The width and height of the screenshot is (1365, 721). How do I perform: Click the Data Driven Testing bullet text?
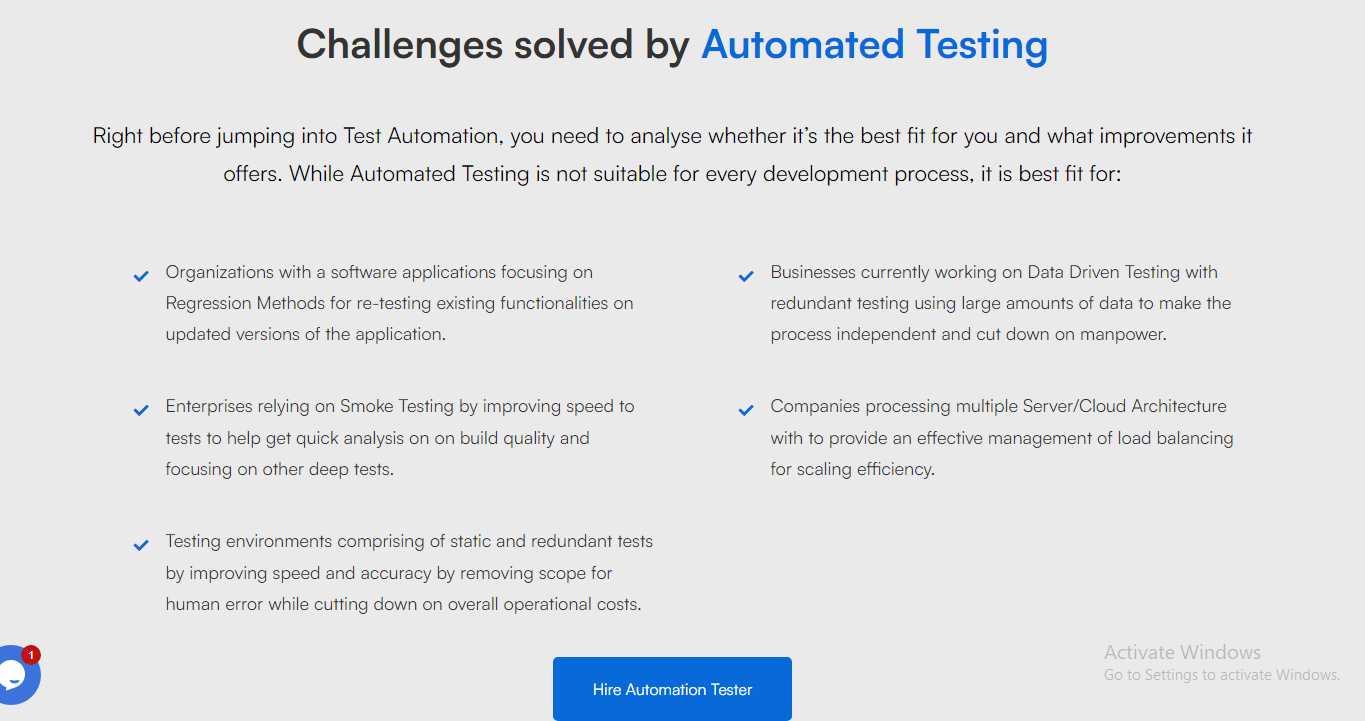point(1001,303)
